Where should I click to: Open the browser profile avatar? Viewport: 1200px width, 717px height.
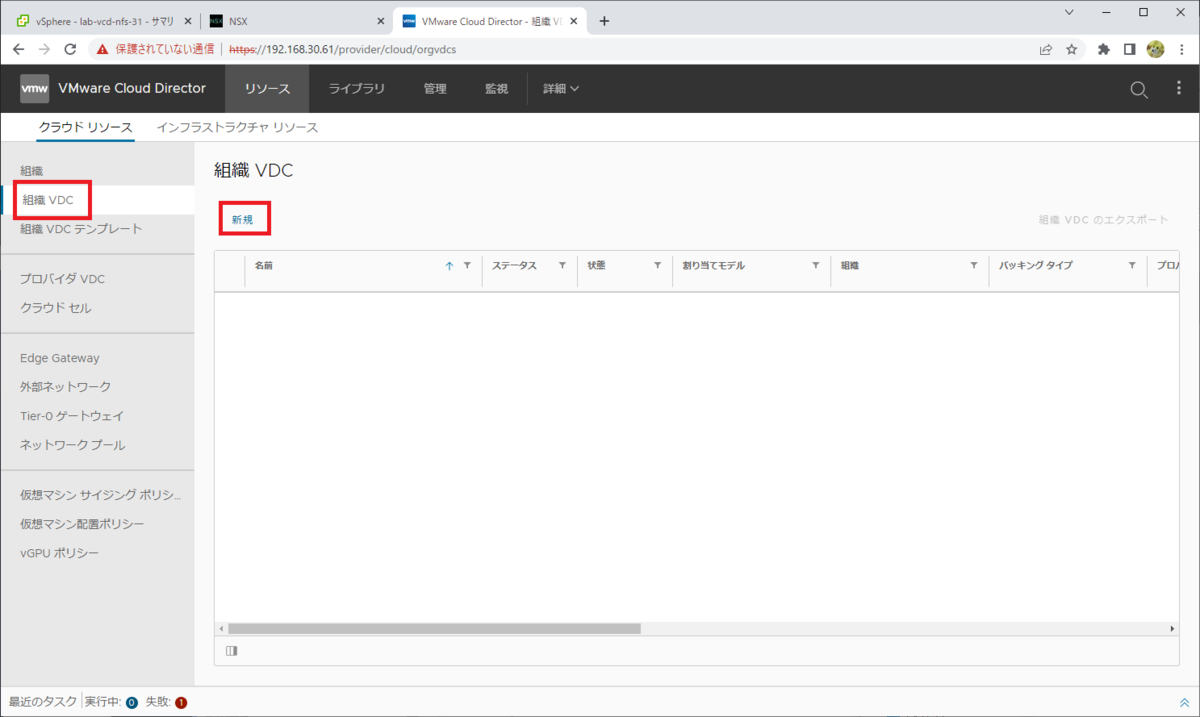pos(1155,48)
